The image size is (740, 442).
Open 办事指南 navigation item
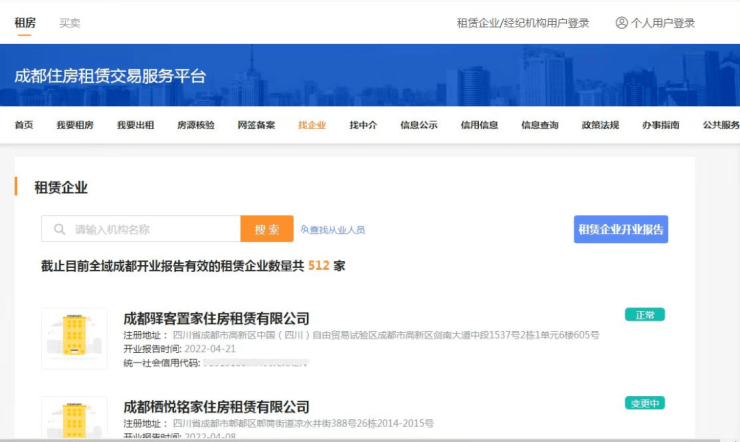click(x=660, y=125)
